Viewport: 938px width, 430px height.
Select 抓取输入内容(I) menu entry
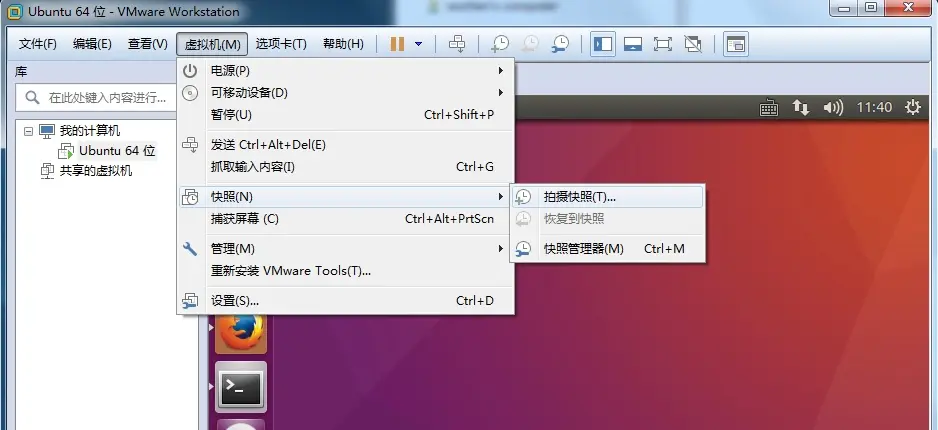(346, 167)
